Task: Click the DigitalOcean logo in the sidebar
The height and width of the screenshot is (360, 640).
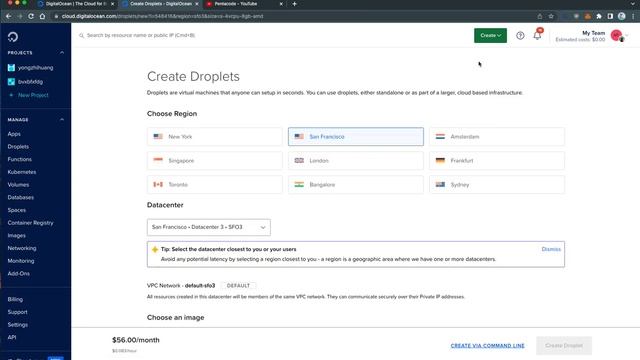Action: click(13, 37)
